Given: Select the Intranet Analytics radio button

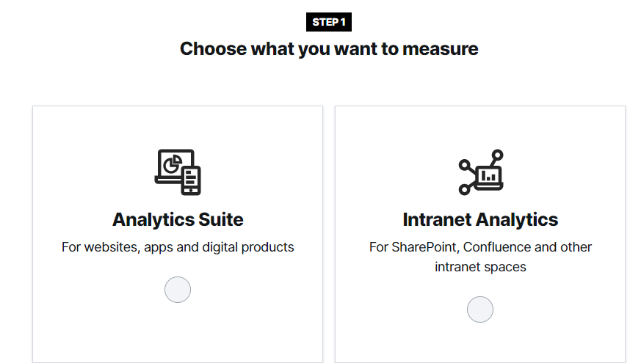Looking at the screenshot, I should (x=480, y=310).
